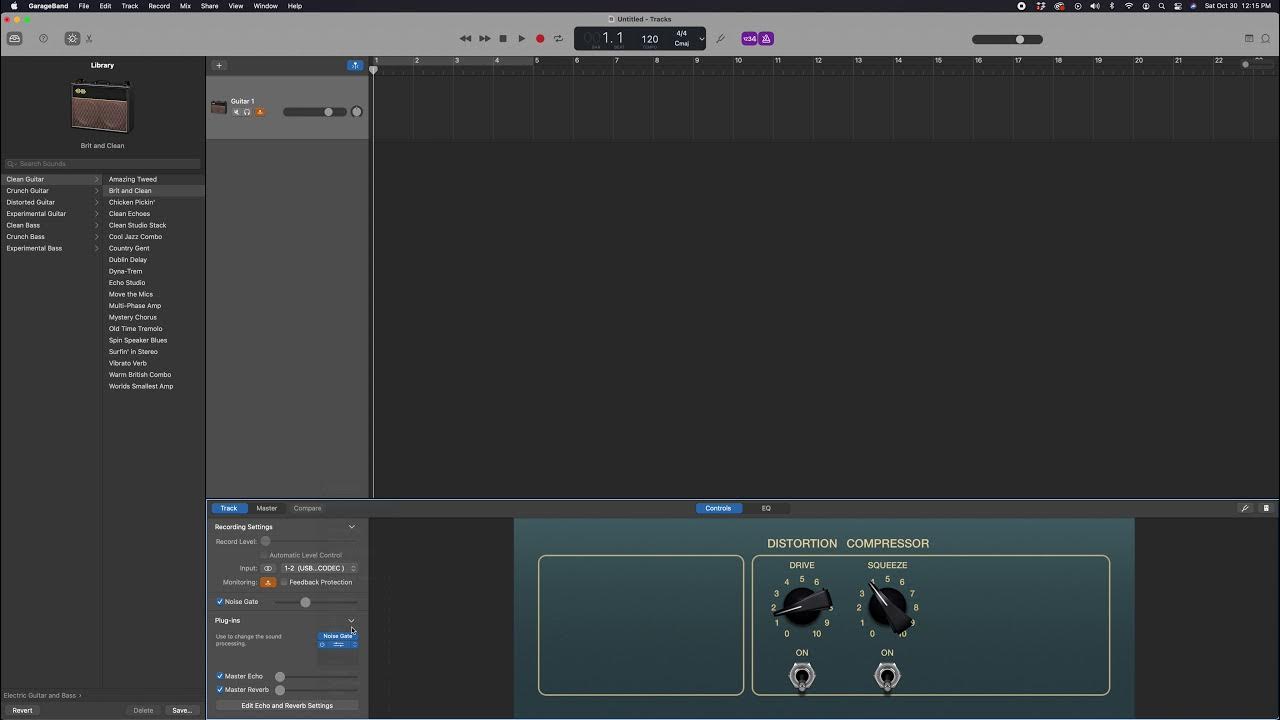Toggle the Count-in 1234 button
This screenshot has height=720, width=1280.
point(749,39)
